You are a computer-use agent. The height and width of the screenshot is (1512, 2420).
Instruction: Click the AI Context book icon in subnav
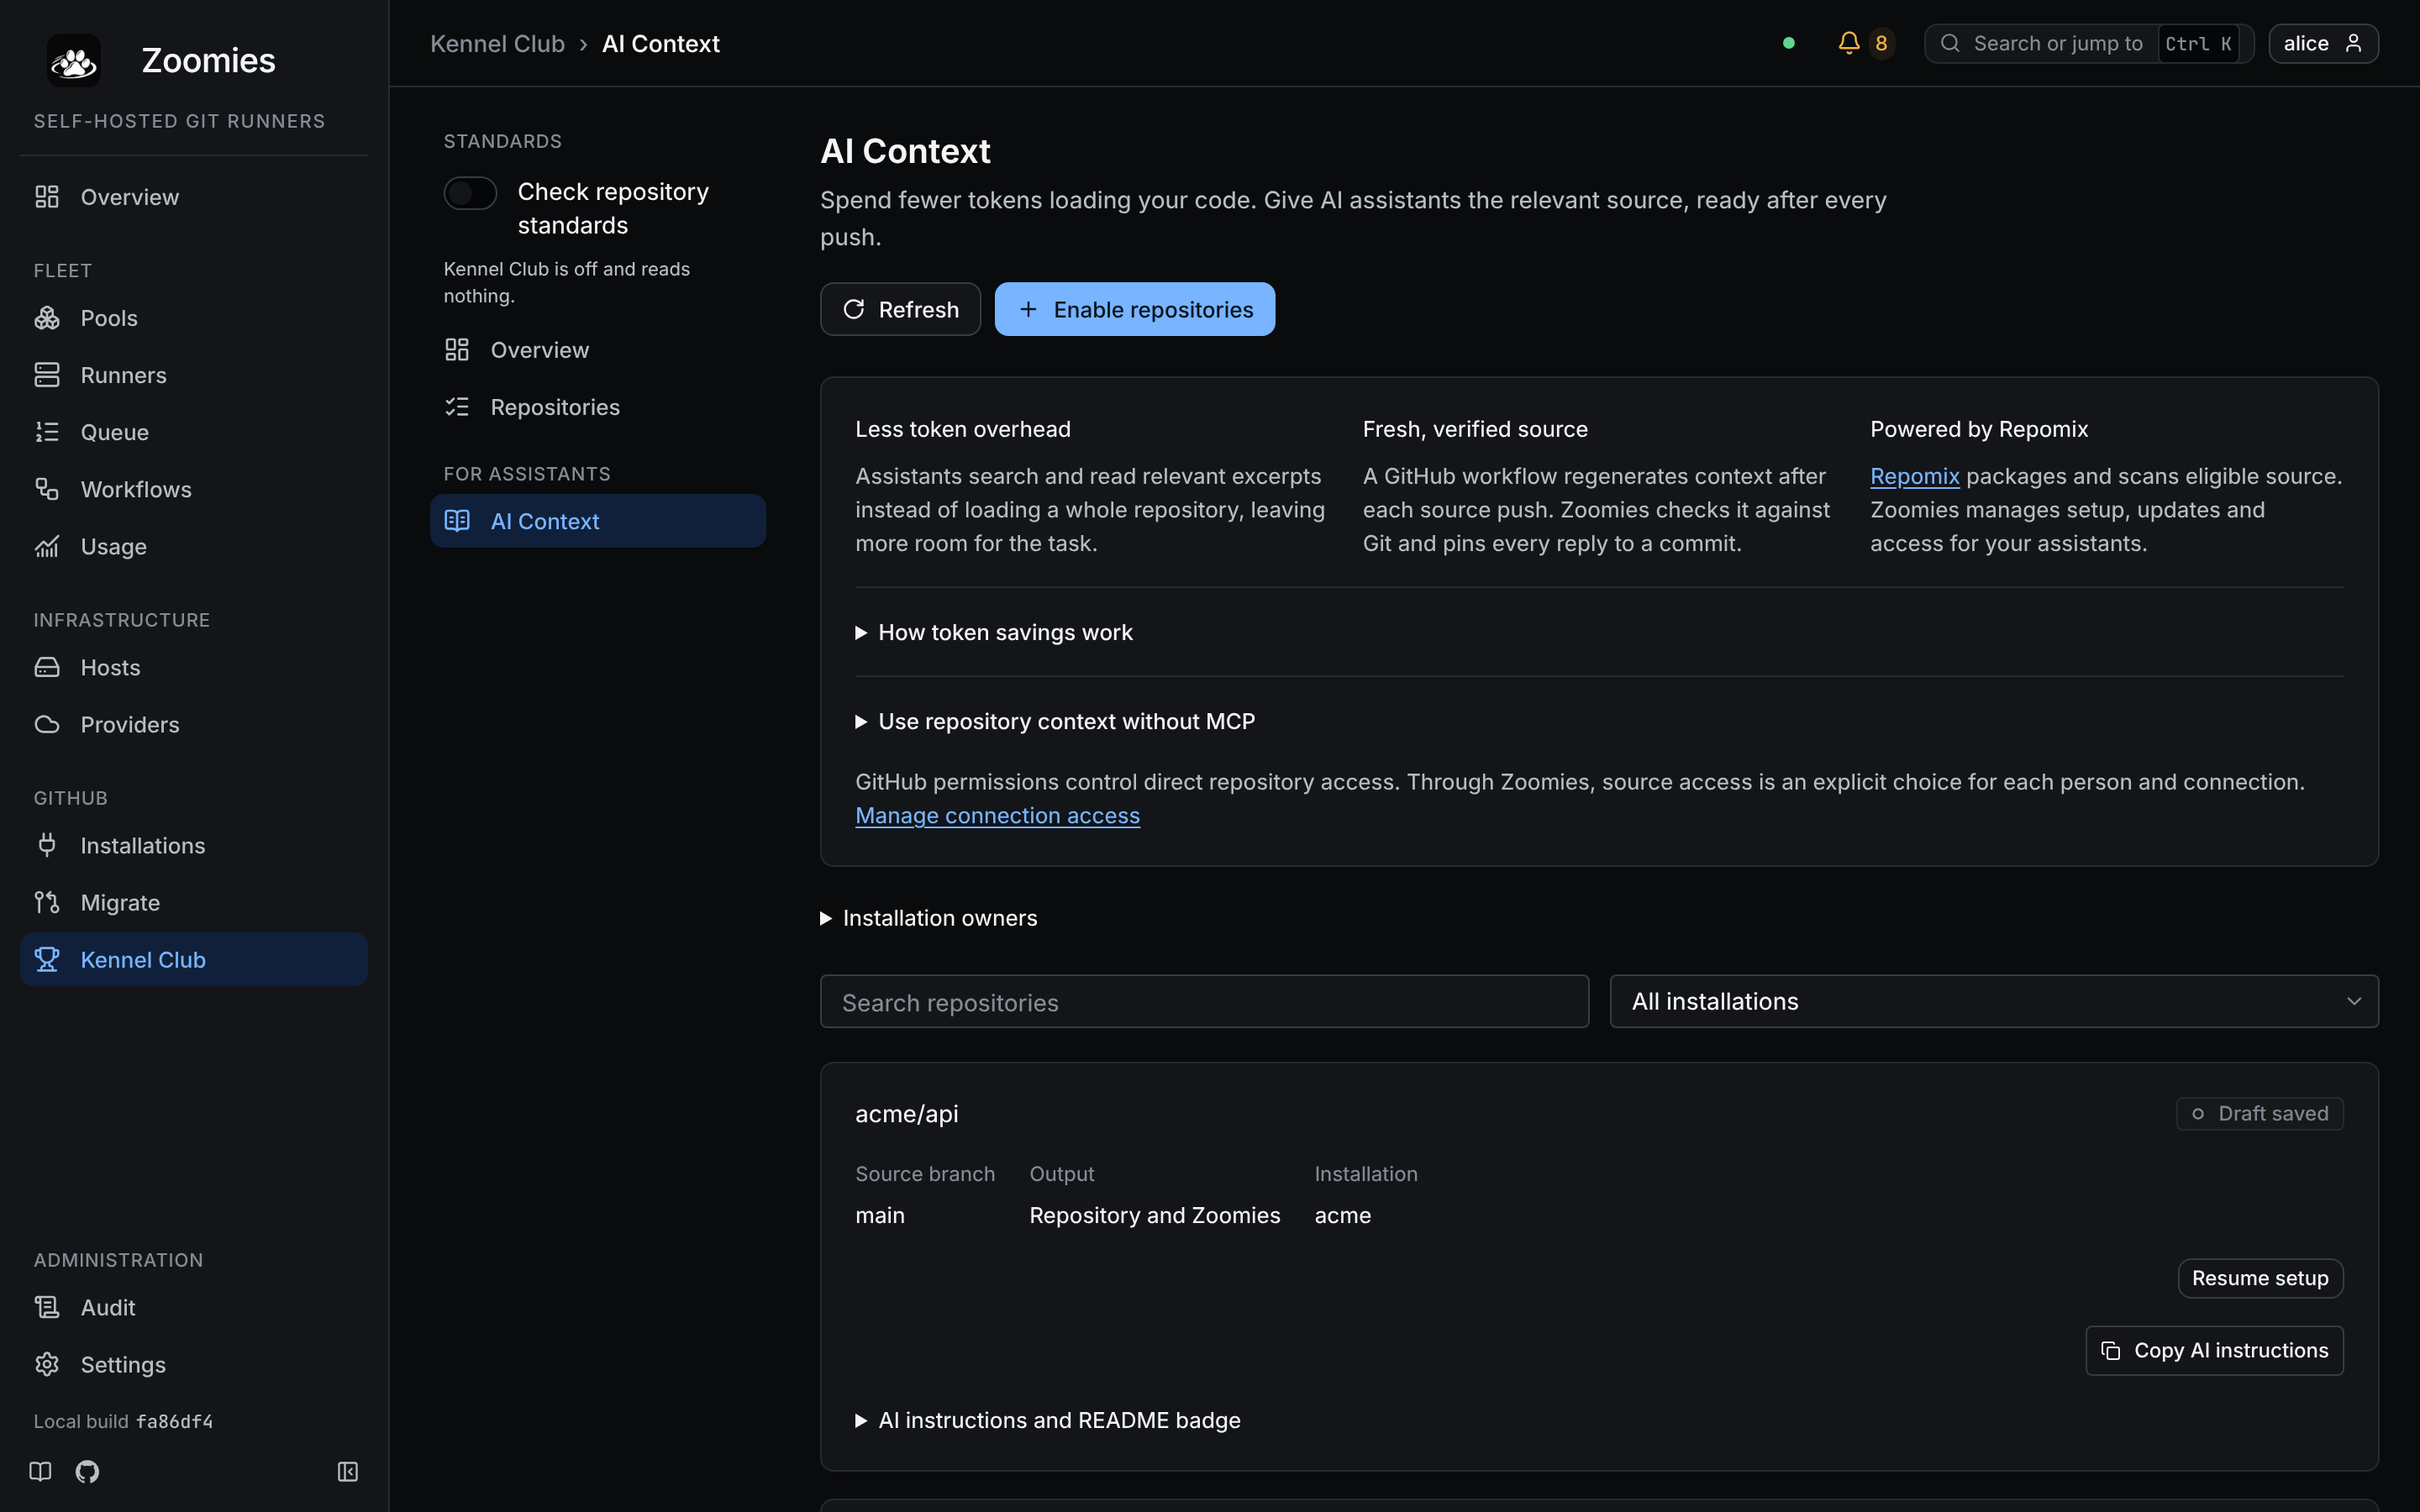(457, 521)
